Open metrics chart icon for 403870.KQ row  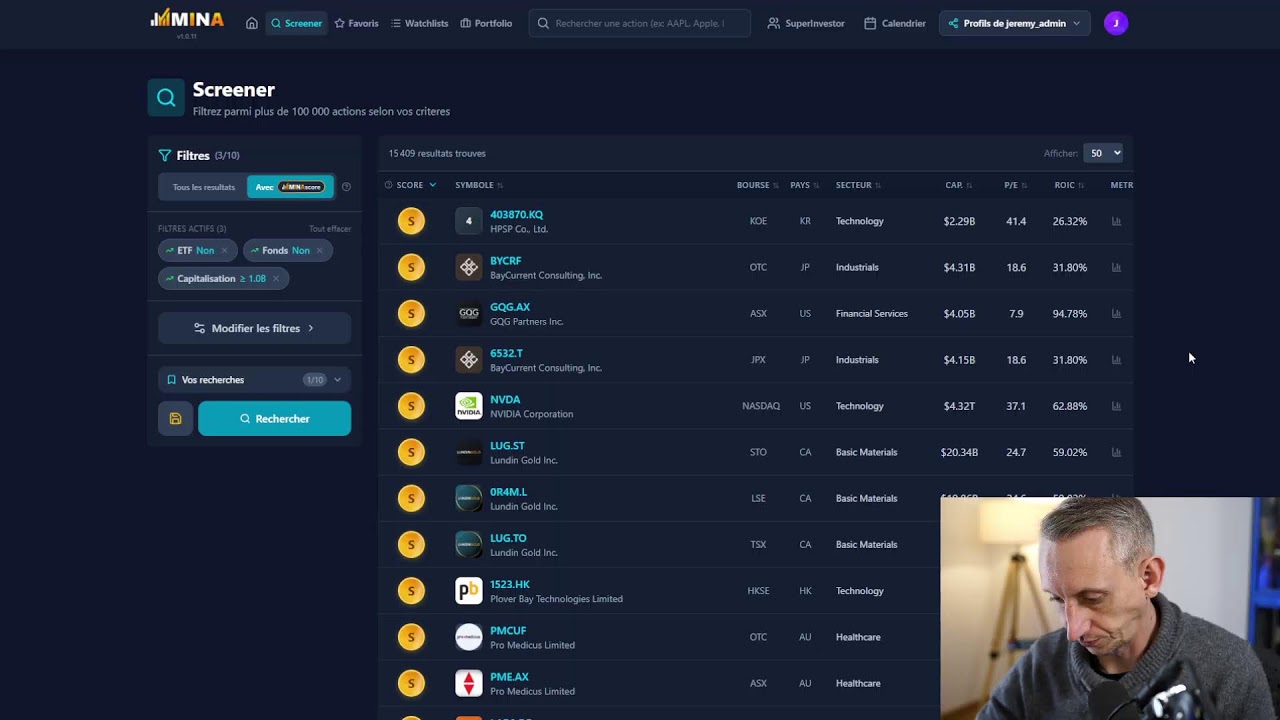click(x=1116, y=221)
